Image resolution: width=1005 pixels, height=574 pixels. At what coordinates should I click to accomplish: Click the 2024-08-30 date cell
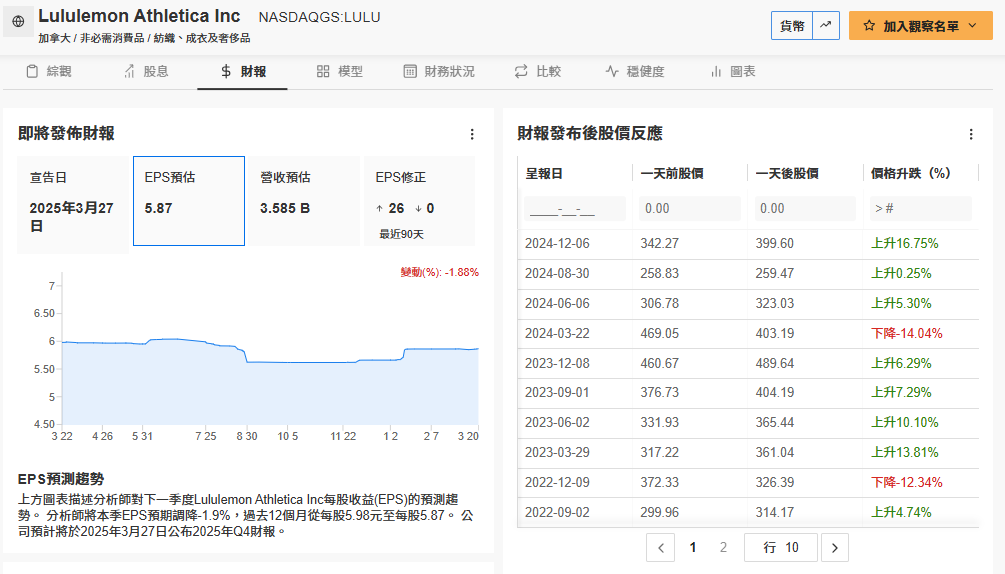(557, 274)
